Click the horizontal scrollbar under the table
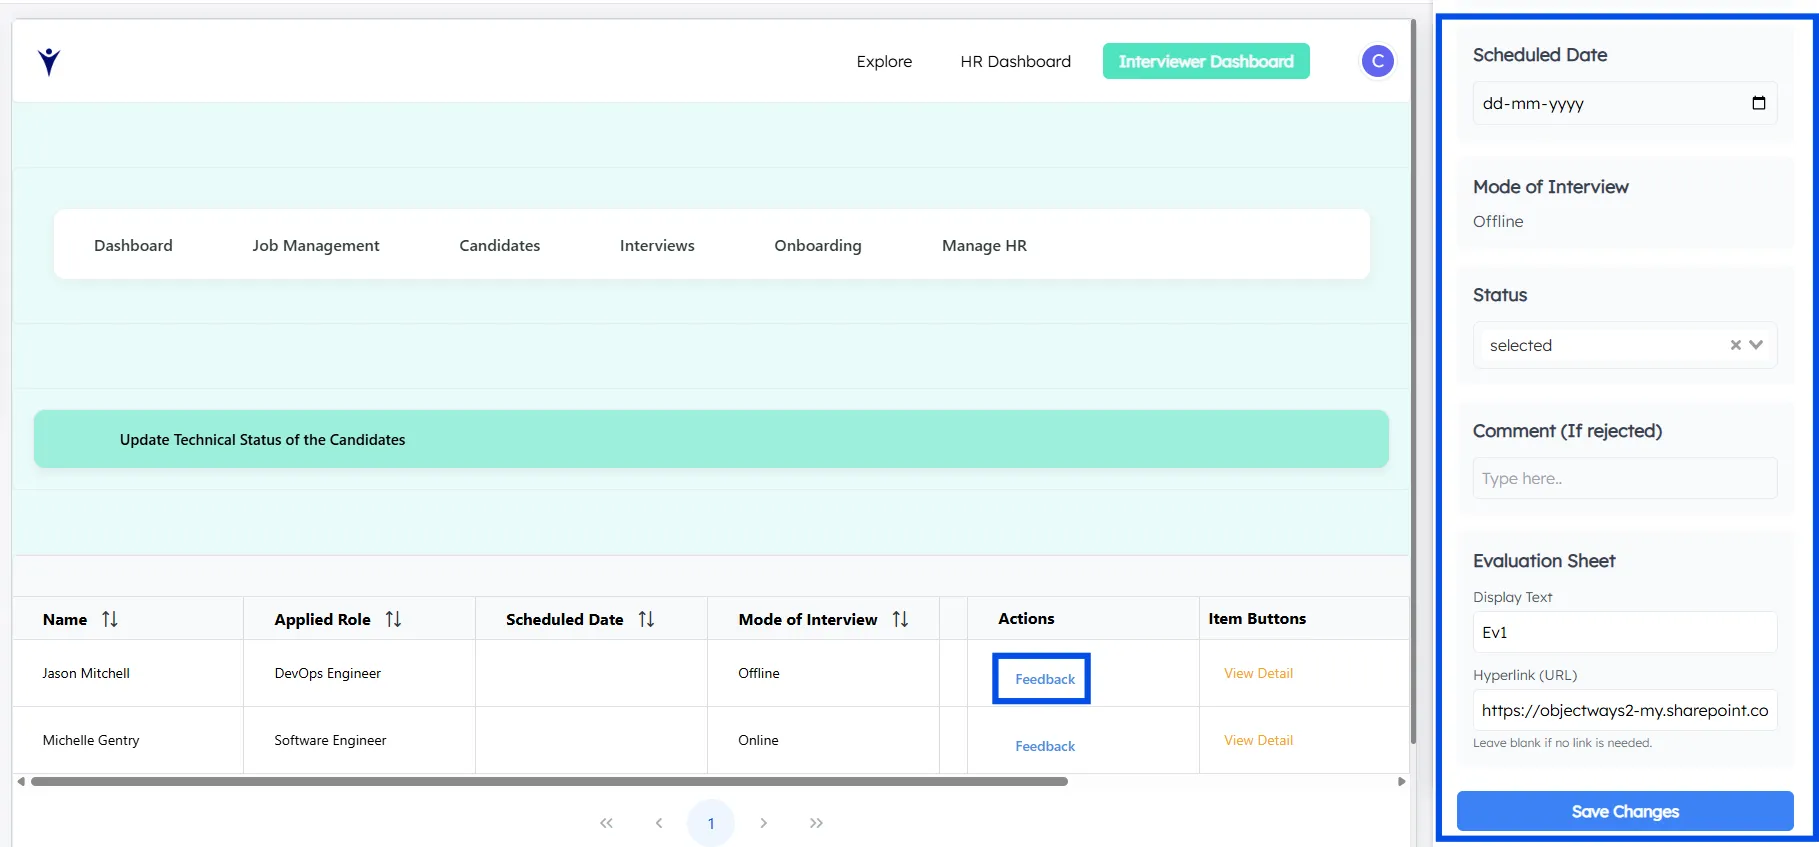Viewport: 1819px width, 847px height. pyautogui.click(x=548, y=781)
